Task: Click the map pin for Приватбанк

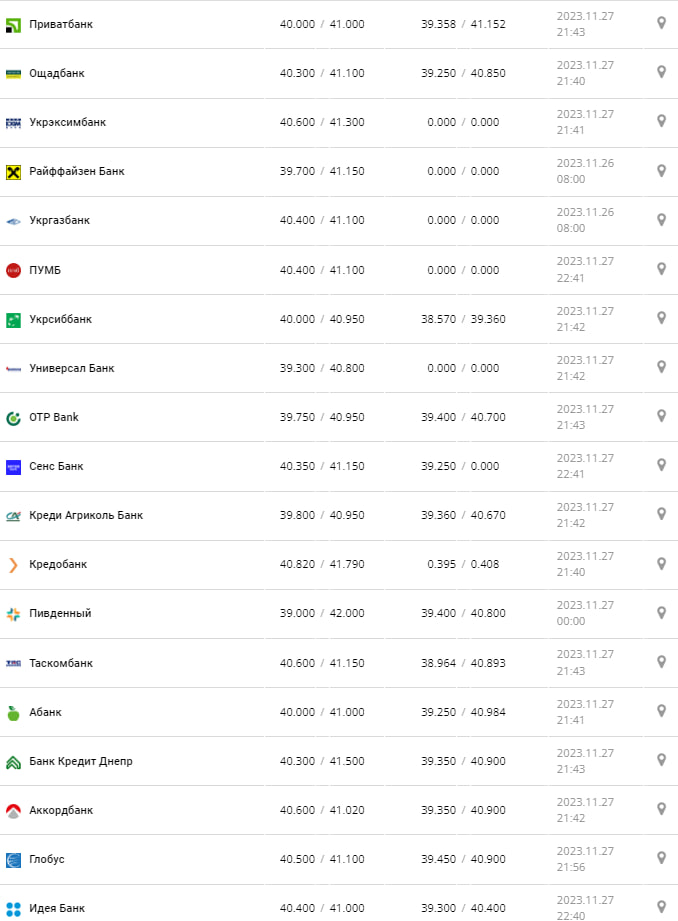Action: [661, 23]
